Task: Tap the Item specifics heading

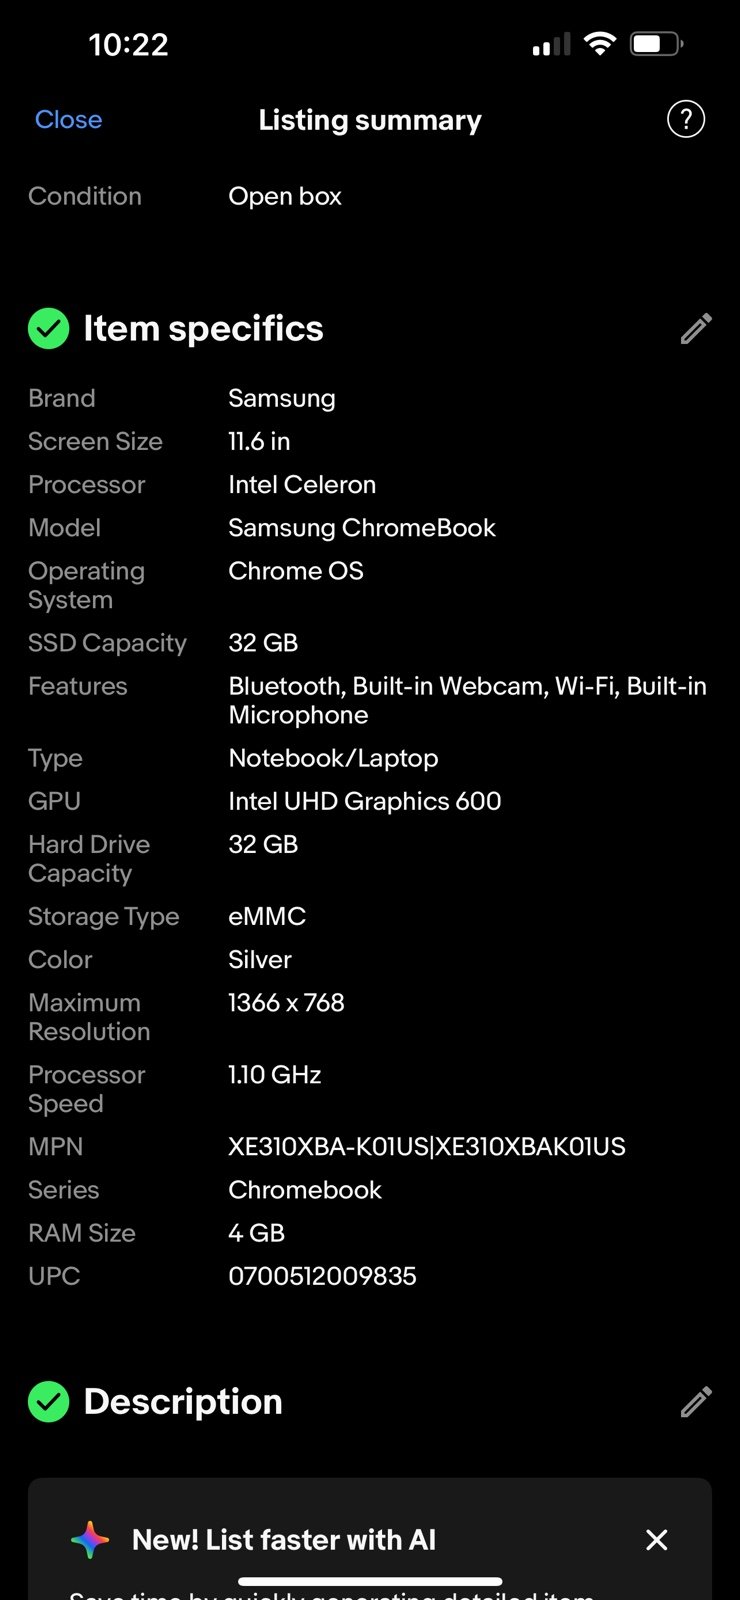Action: click(x=203, y=329)
